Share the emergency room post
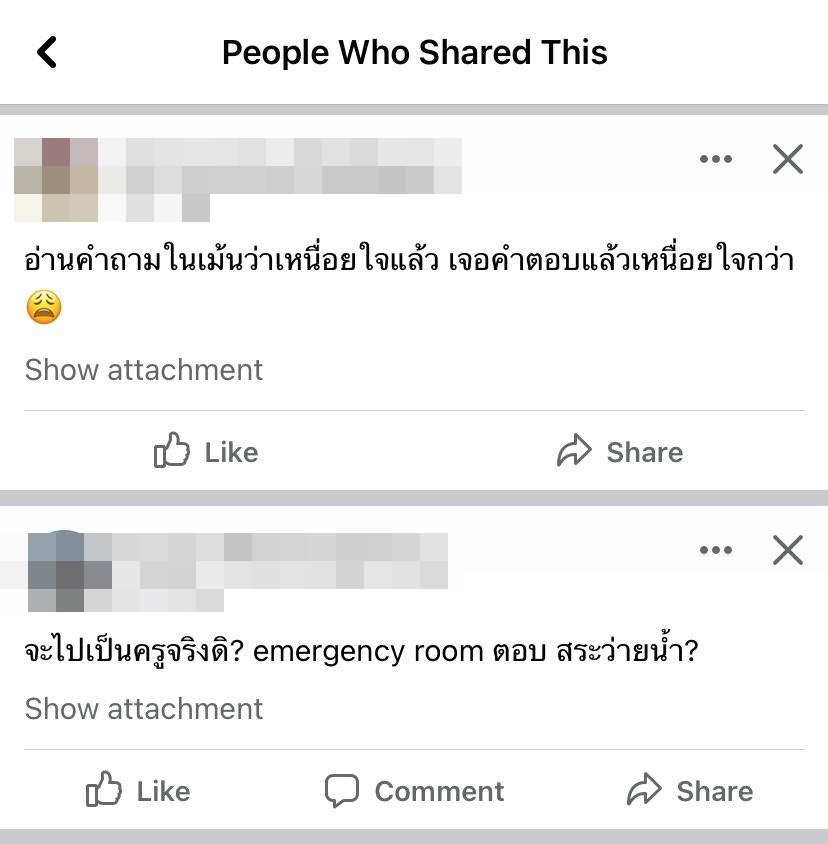 pyautogui.click(x=690, y=790)
